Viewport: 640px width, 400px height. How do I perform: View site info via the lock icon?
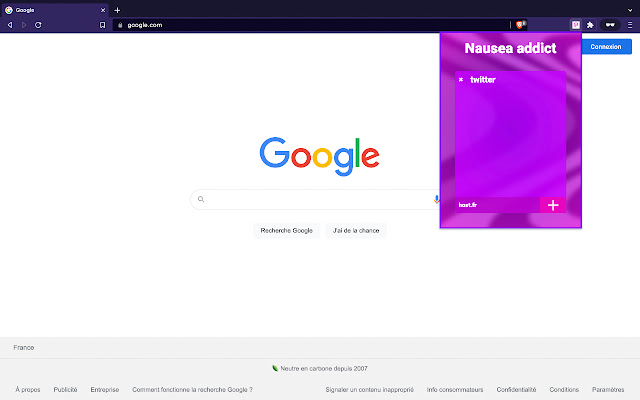[x=120, y=25]
